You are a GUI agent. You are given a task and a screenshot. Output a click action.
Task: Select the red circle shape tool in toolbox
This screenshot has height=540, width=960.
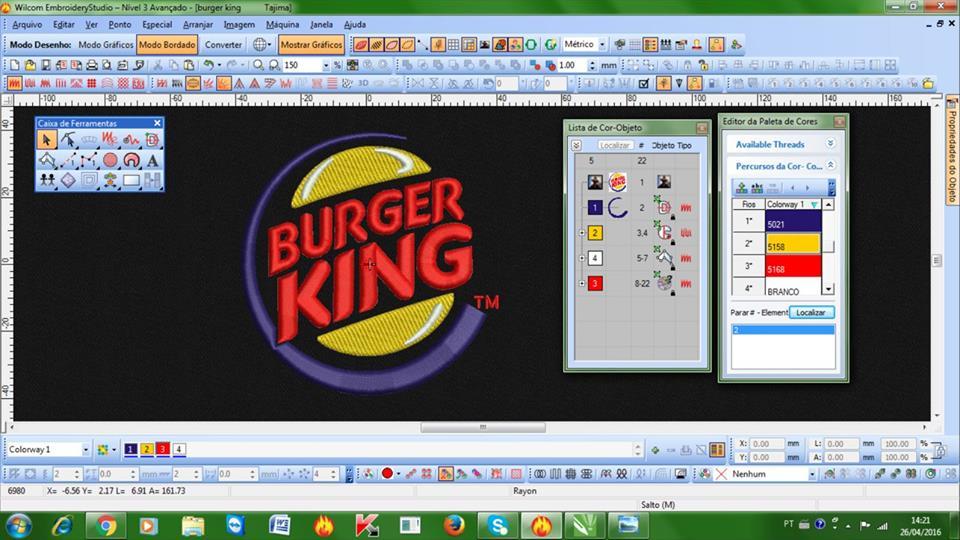110,160
